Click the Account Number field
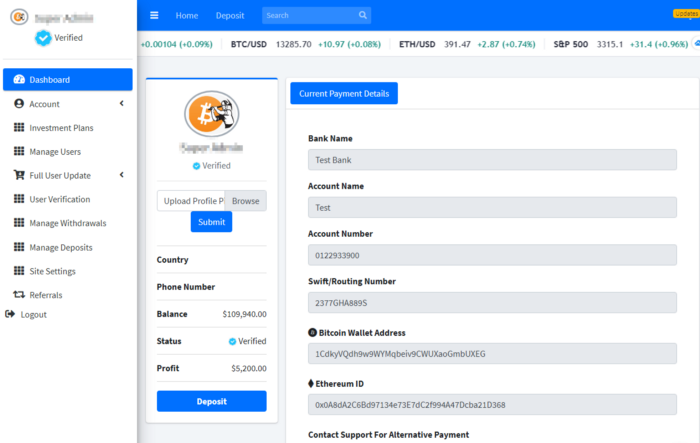 pos(492,255)
